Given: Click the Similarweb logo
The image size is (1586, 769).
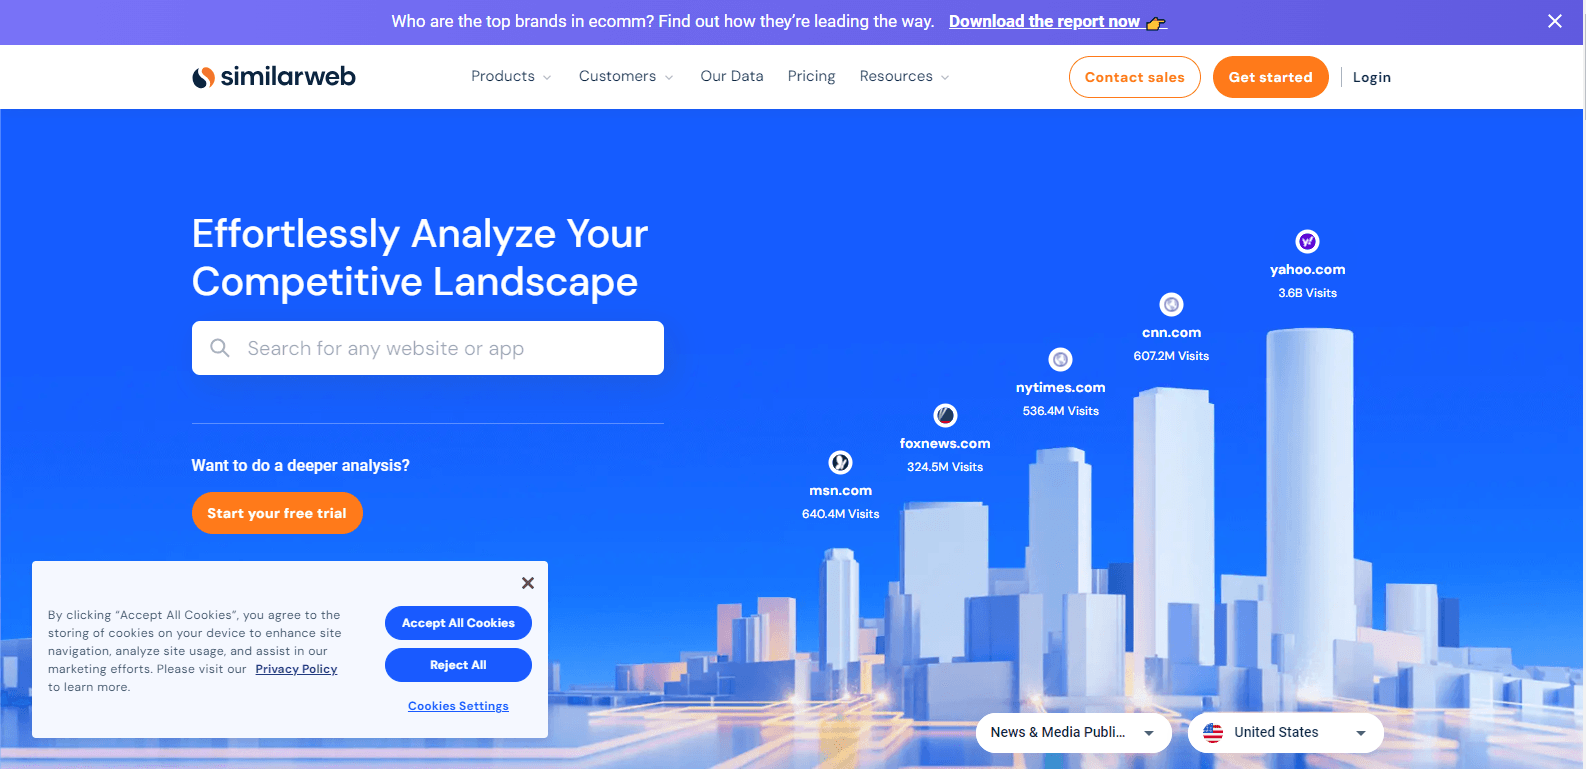Looking at the screenshot, I should [274, 77].
